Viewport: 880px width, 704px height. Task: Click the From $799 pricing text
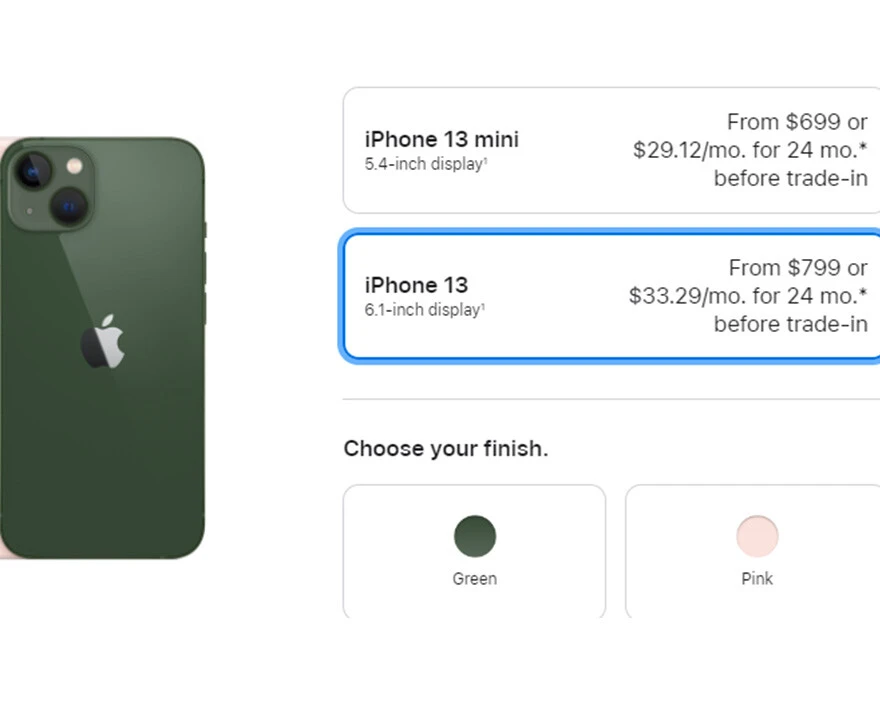tap(797, 268)
